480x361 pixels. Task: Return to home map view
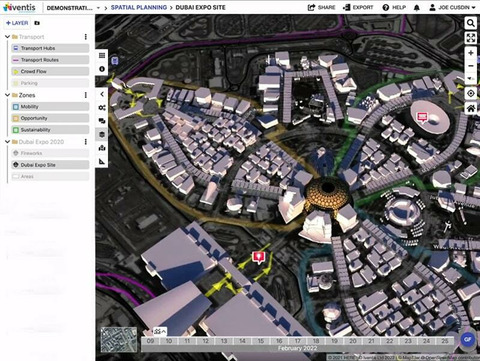[x=471, y=108]
